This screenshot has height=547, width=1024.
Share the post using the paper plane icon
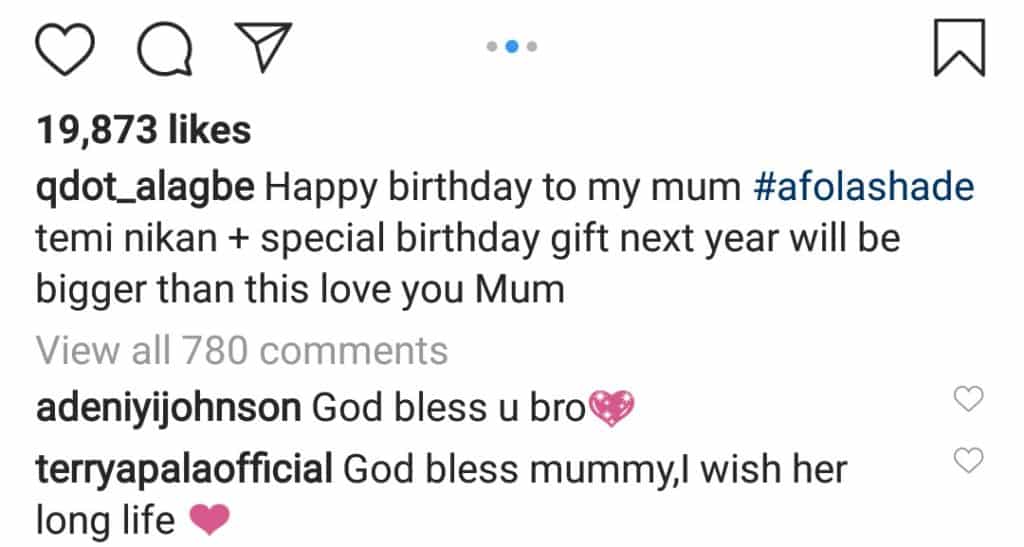[x=263, y=47]
